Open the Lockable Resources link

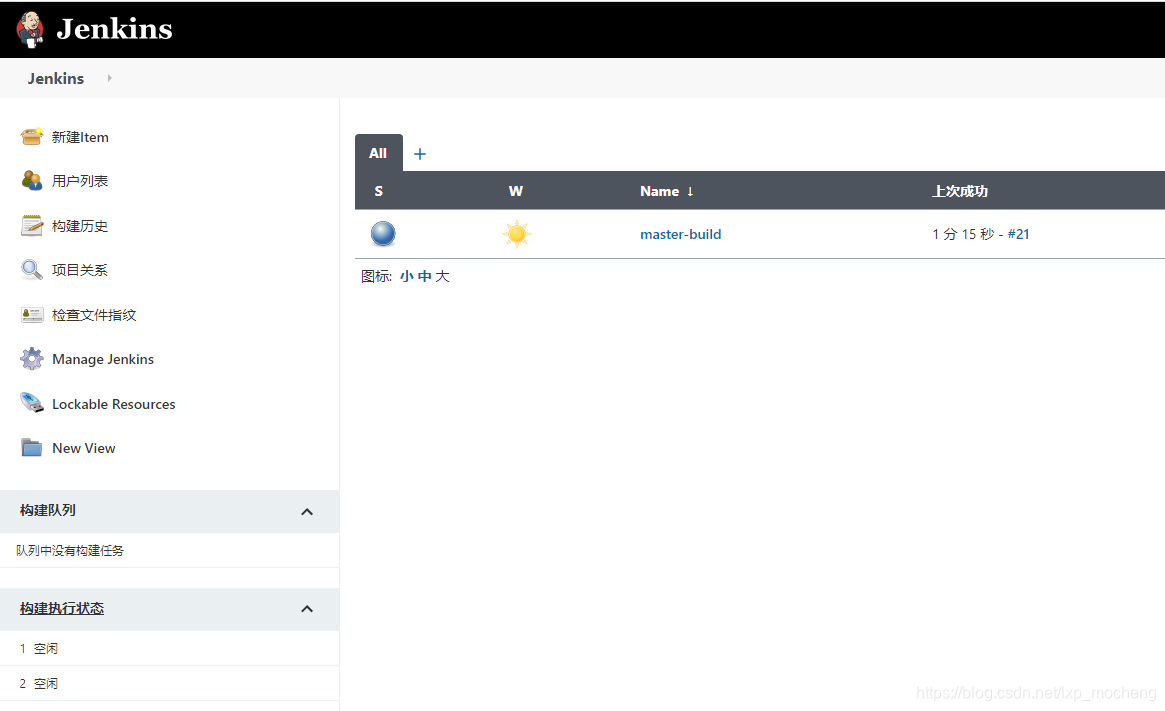[x=114, y=404]
